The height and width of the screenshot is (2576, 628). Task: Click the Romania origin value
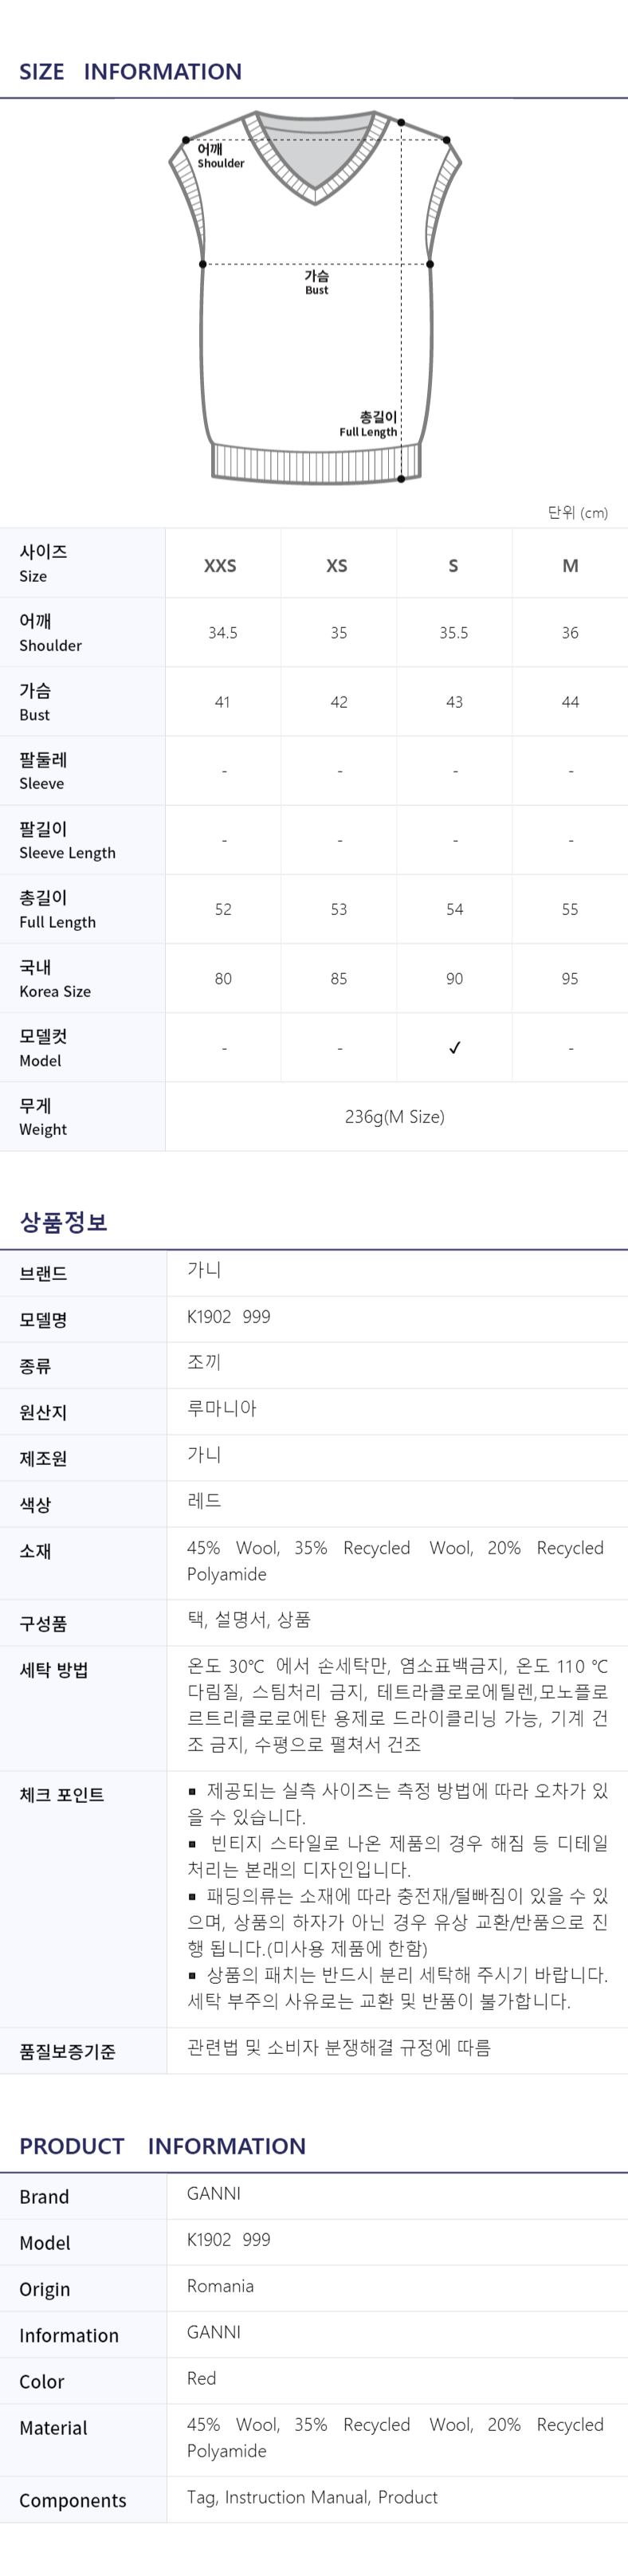click(221, 2286)
